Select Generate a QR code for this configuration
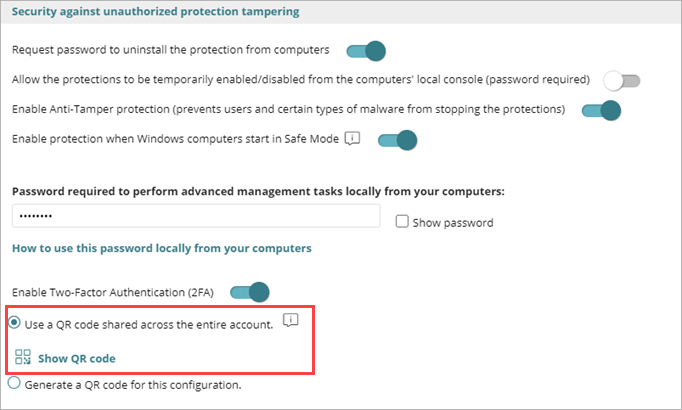Viewport: 682px width, 410px height. pyautogui.click(x=14, y=383)
